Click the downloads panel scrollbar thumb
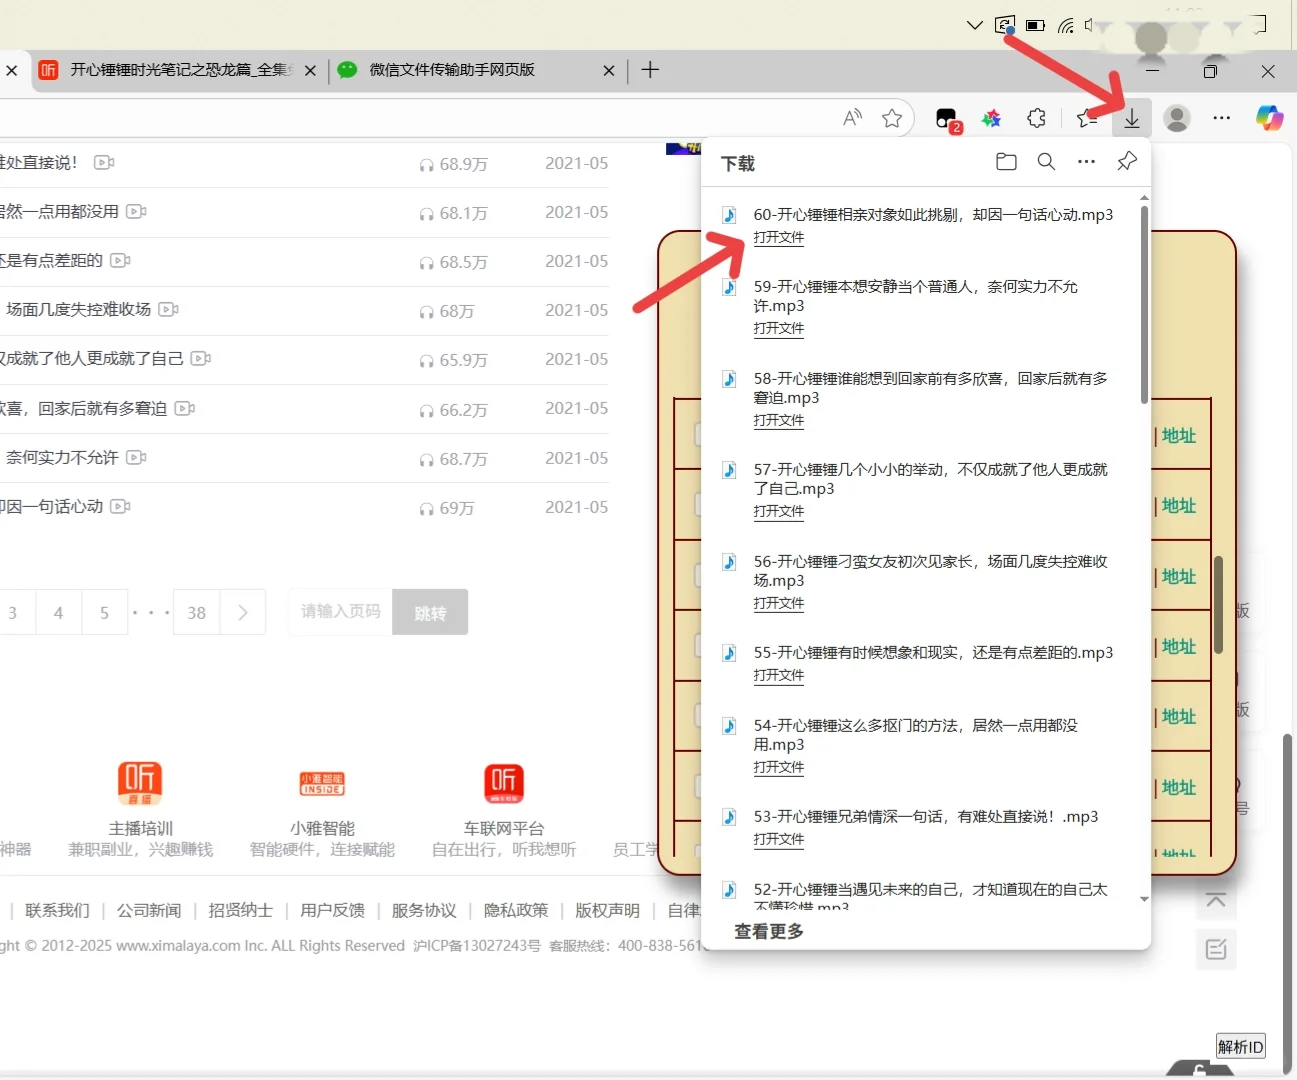Viewport: 1297px width, 1080px height. tap(1144, 305)
